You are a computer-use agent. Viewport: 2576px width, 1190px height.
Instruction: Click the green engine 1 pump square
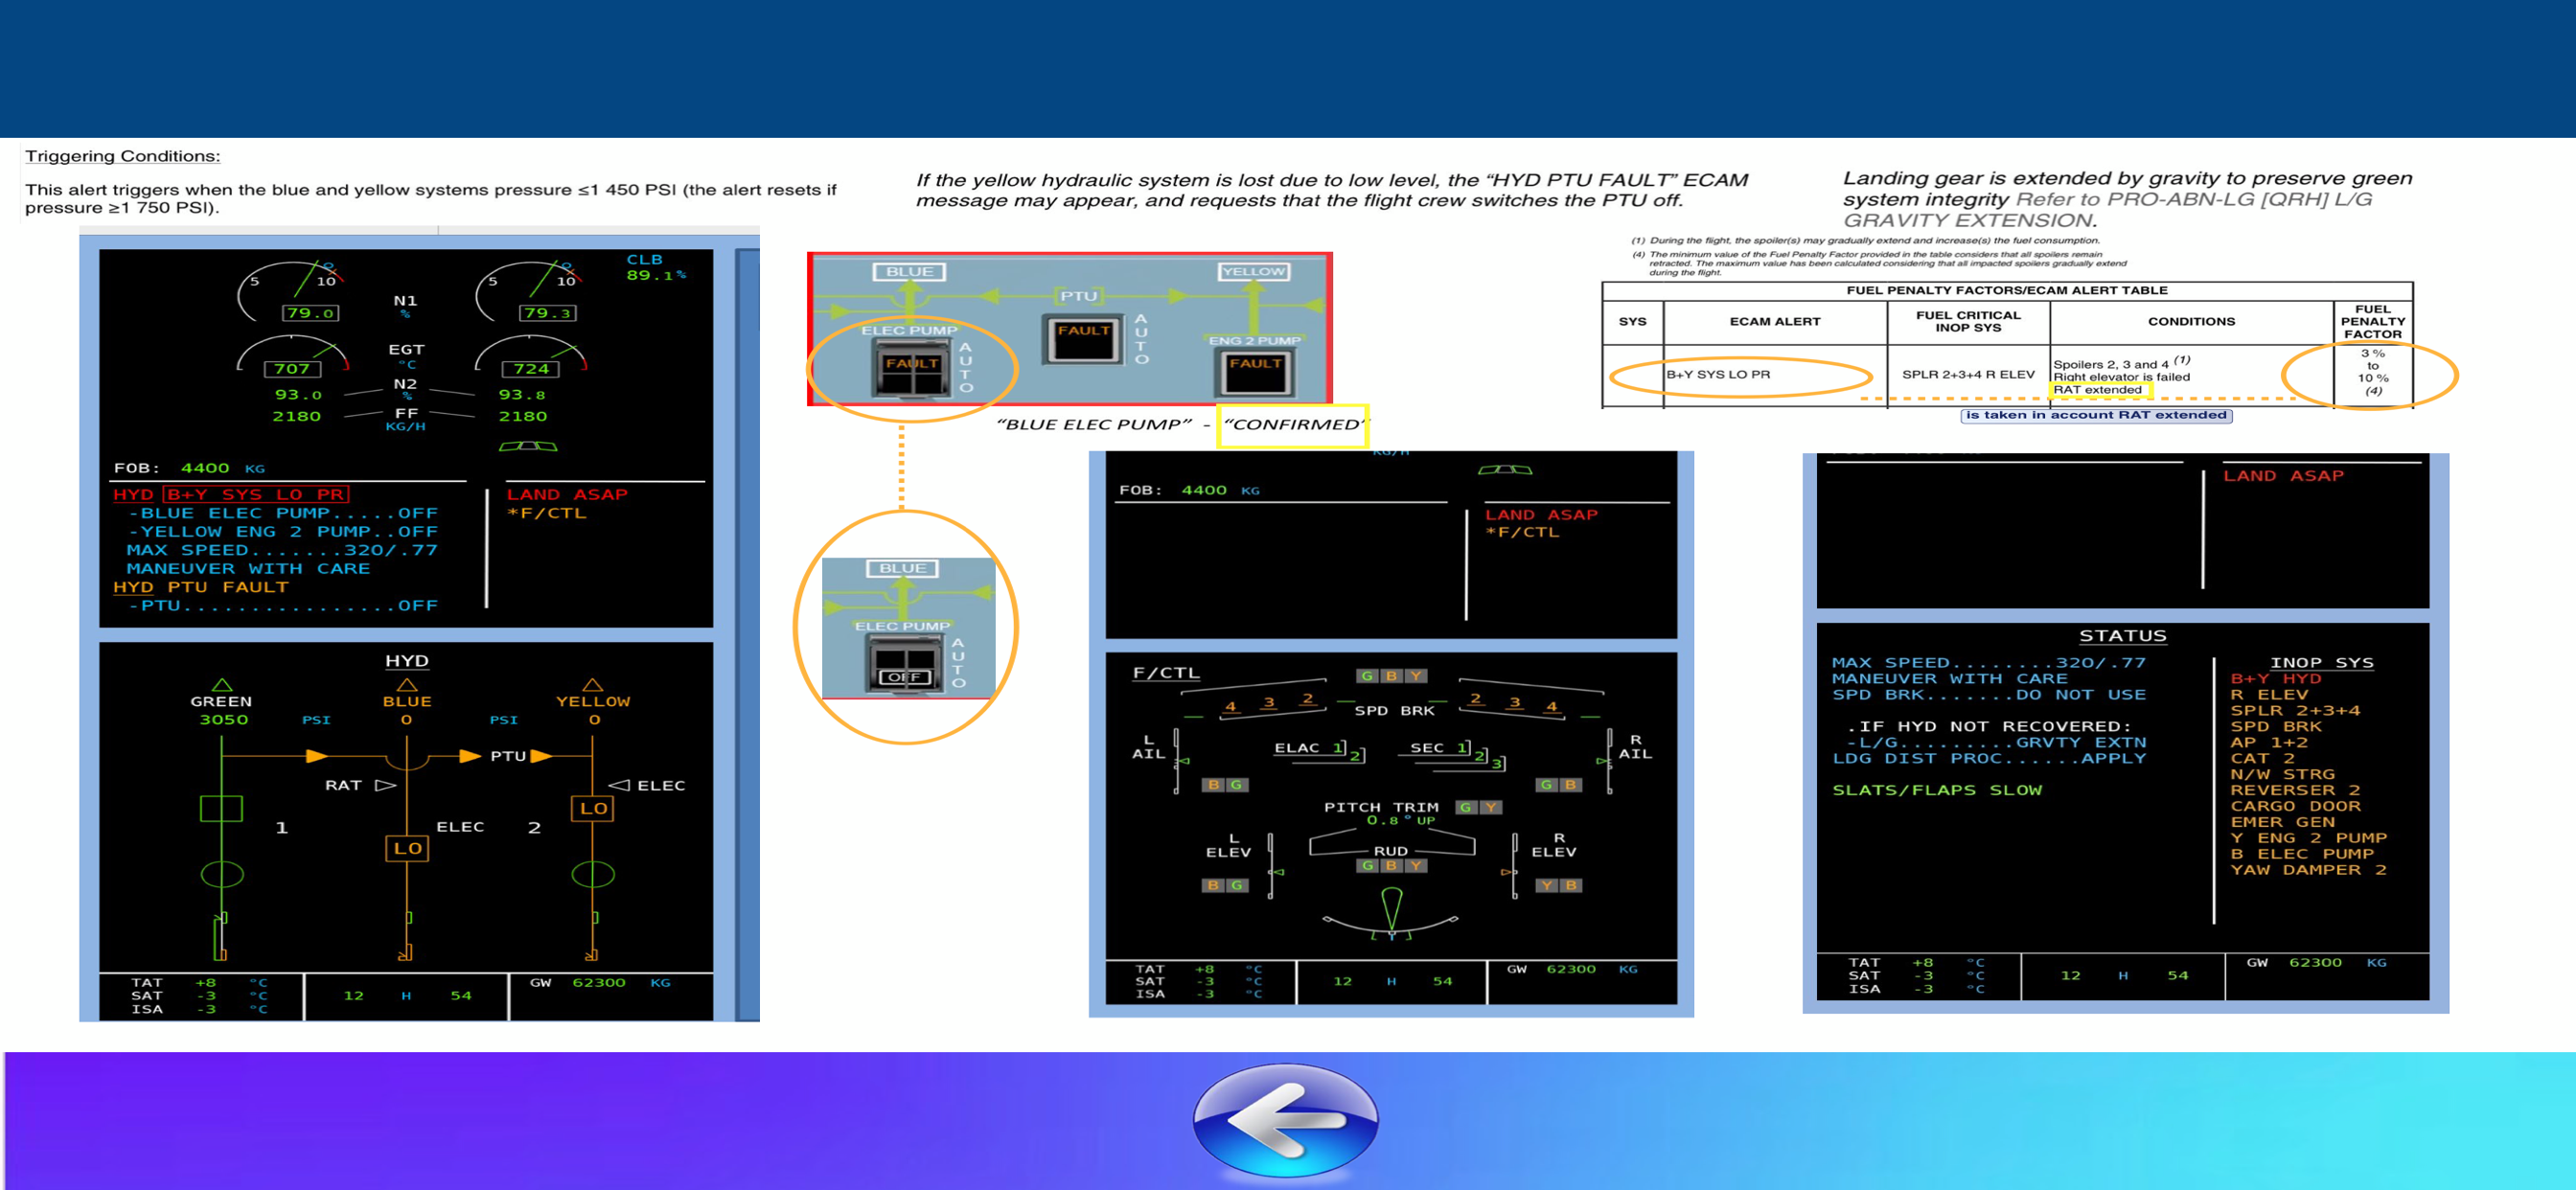[221, 808]
